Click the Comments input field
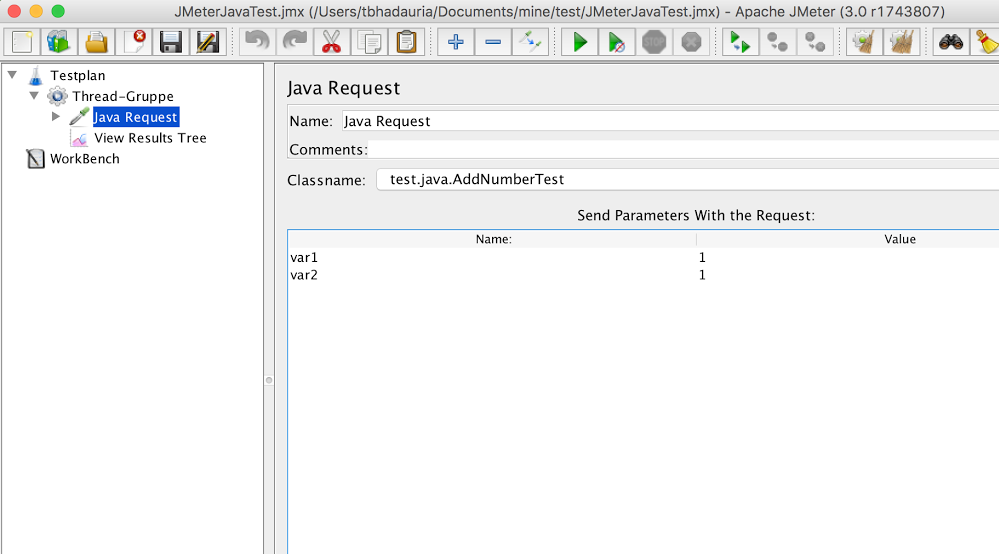Screen dimensions: 999x554 click(x=683, y=150)
